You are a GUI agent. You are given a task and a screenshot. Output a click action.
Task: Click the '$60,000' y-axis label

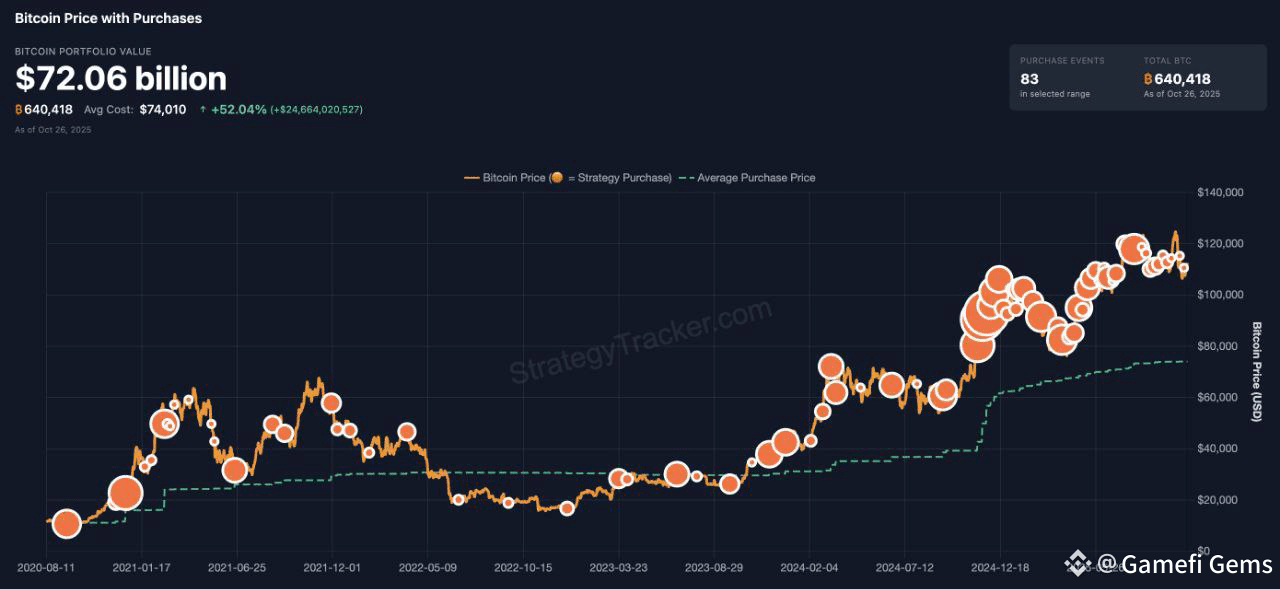click(1217, 397)
